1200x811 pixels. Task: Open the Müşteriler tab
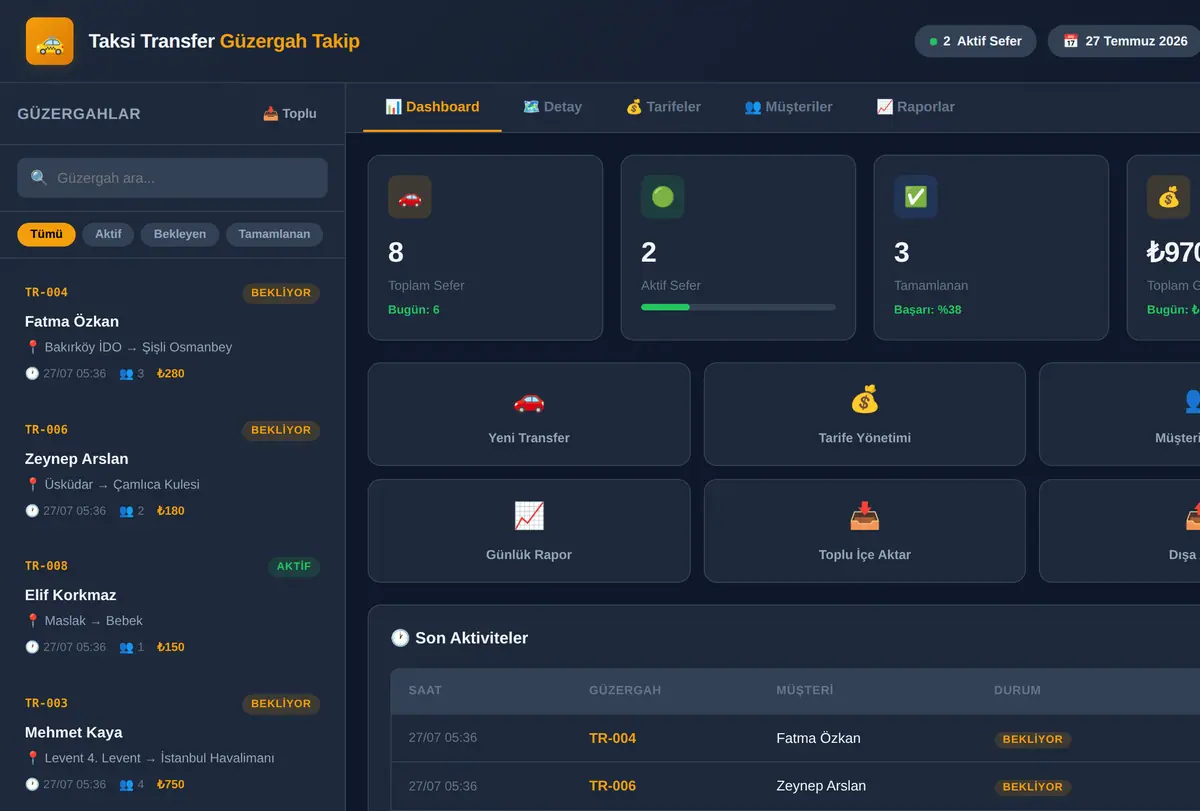pos(788,107)
